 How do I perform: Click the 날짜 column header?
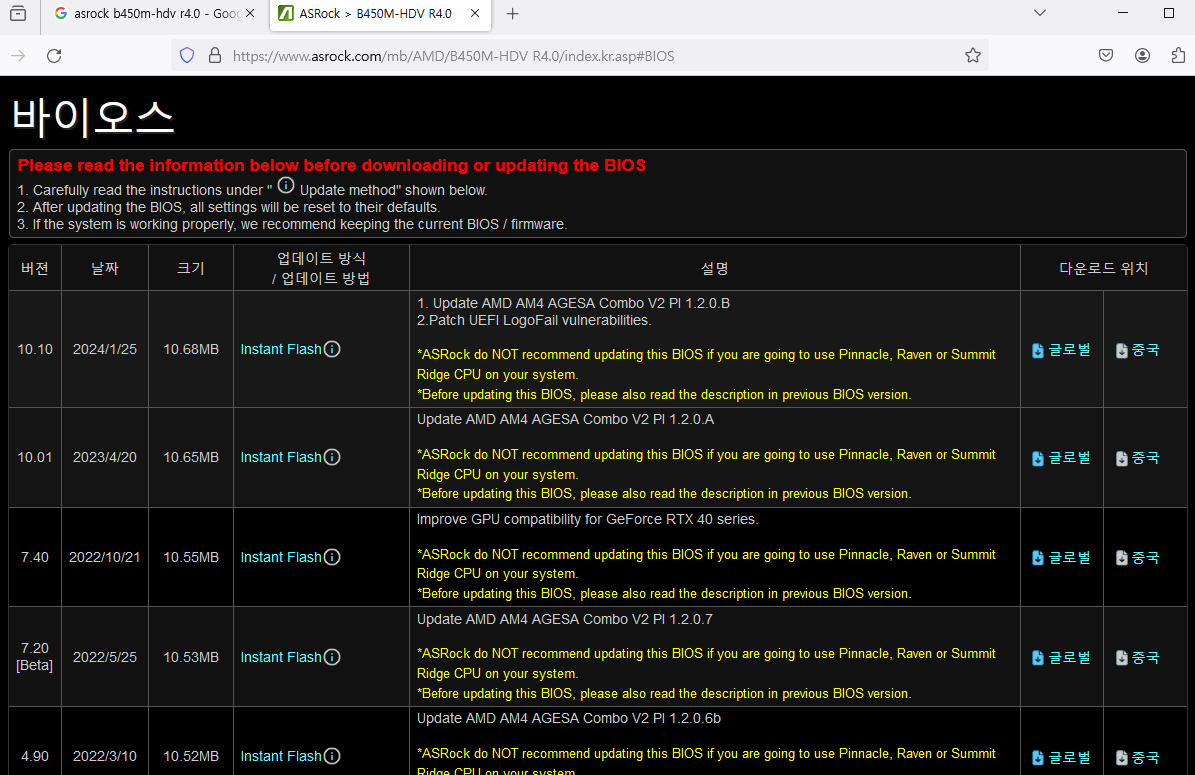(x=105, y=268)
